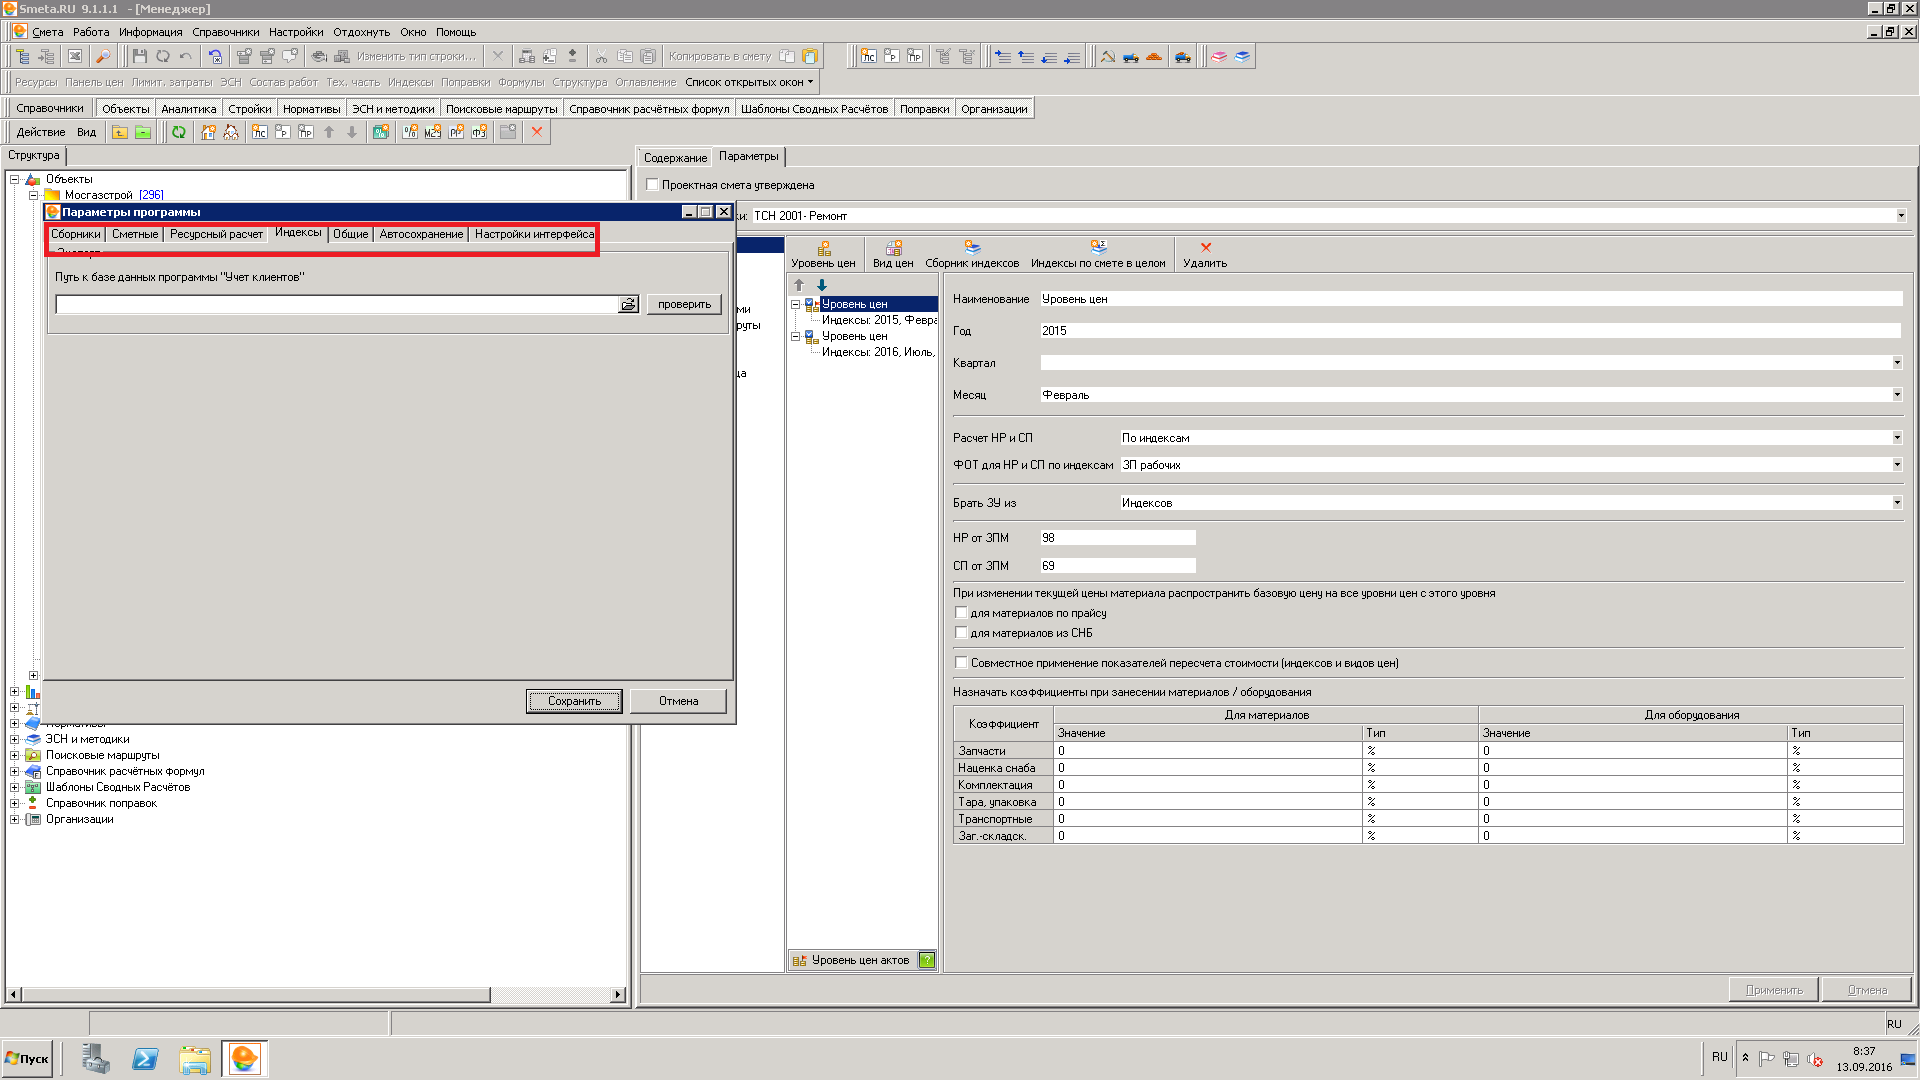Enable для материалов из СНБ checkbox
Screen dimensions: 1920x1080
961,633
